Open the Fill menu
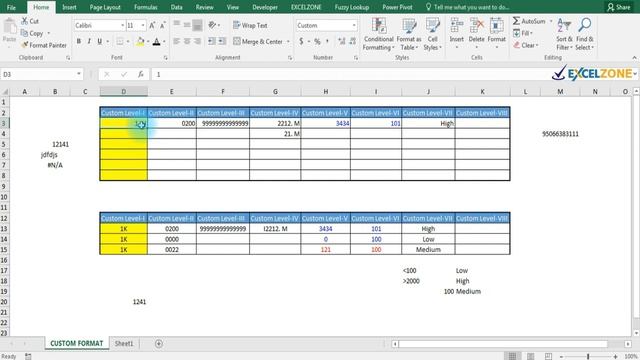 point(522,33)
